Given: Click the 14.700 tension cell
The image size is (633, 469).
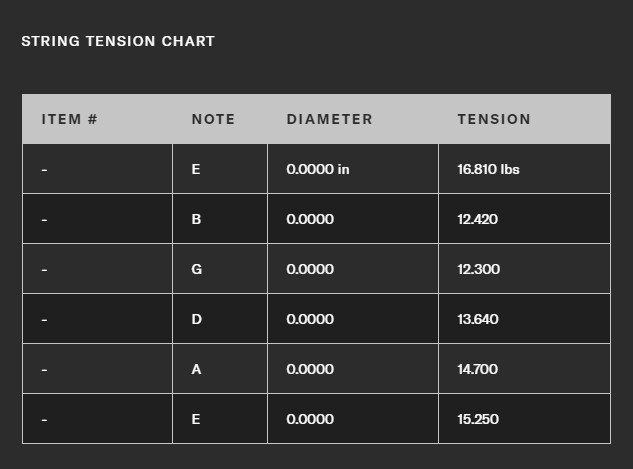Looking at the screenshot, I should 478,369.
